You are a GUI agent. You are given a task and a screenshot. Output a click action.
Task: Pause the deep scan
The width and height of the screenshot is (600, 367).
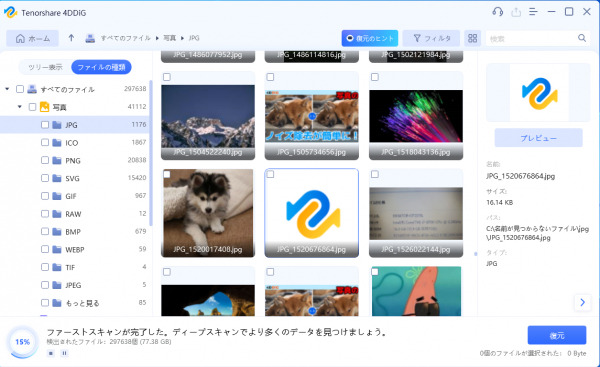pyautogui.click(x=64, y=353)
